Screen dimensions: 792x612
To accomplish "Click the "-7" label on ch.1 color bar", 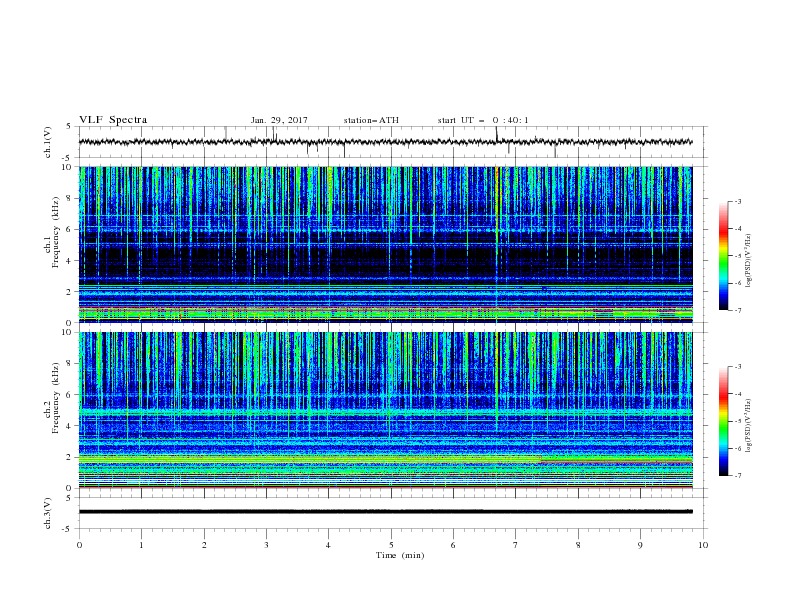I will 738,310.
